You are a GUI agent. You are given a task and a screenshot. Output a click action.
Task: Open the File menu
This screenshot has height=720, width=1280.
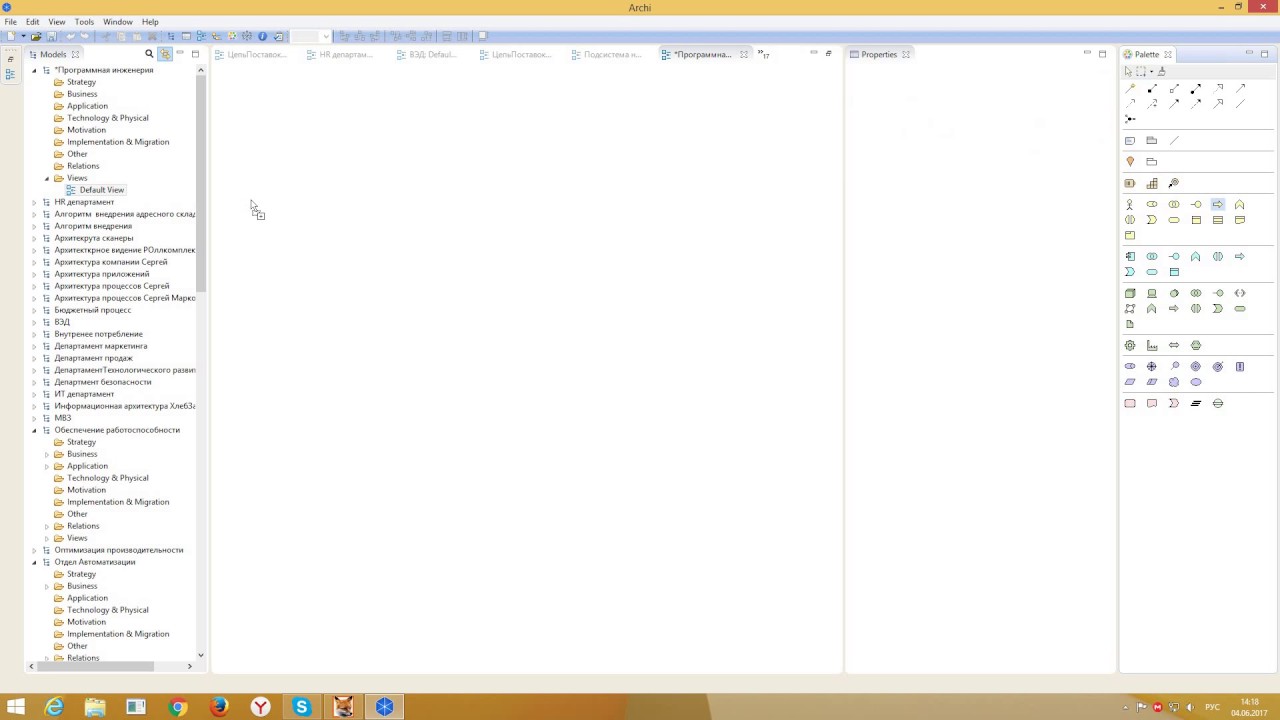10,21
